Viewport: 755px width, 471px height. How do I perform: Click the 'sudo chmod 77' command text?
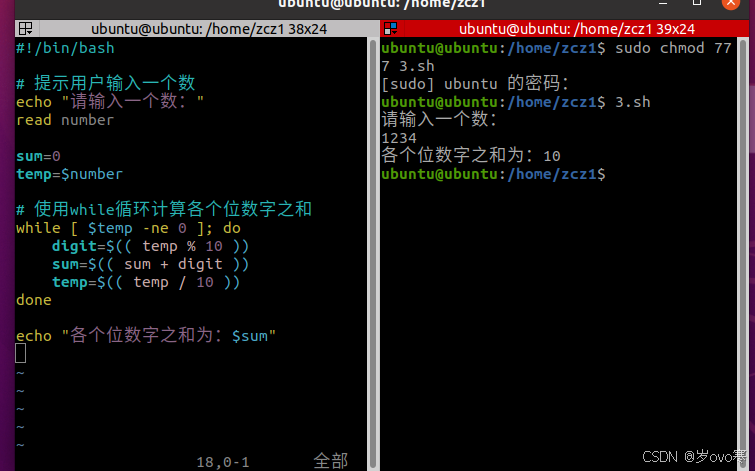click(x=673, y=48)
